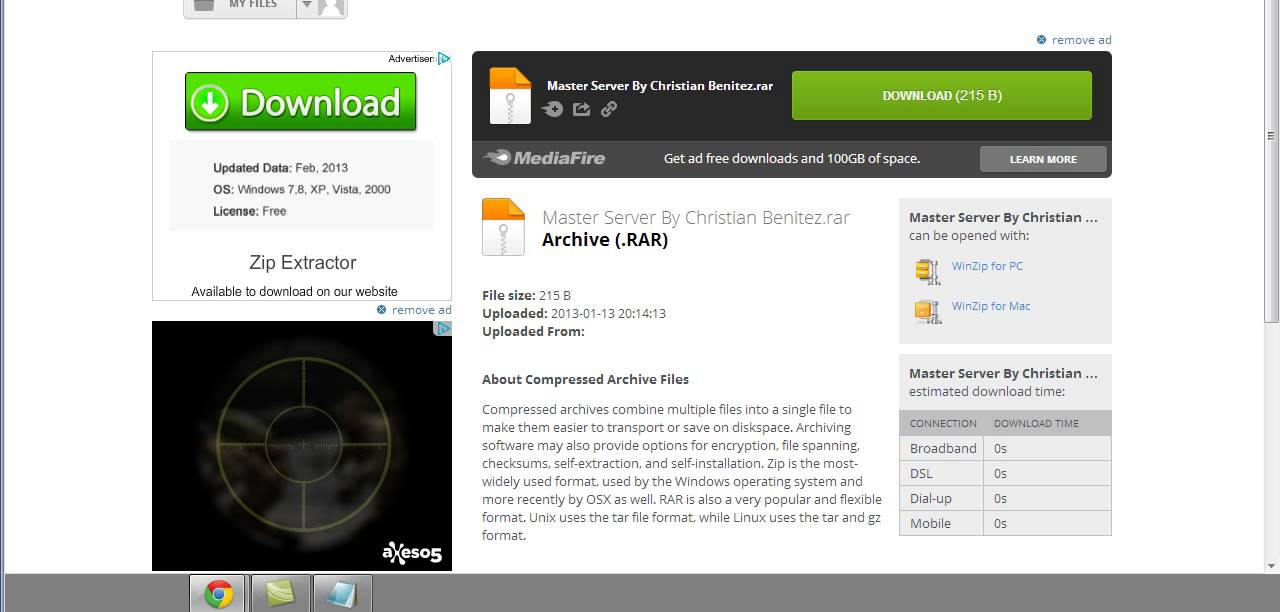Click the 'Uploaded: 2013-01-13 20:14:13' text

[574, 314]
